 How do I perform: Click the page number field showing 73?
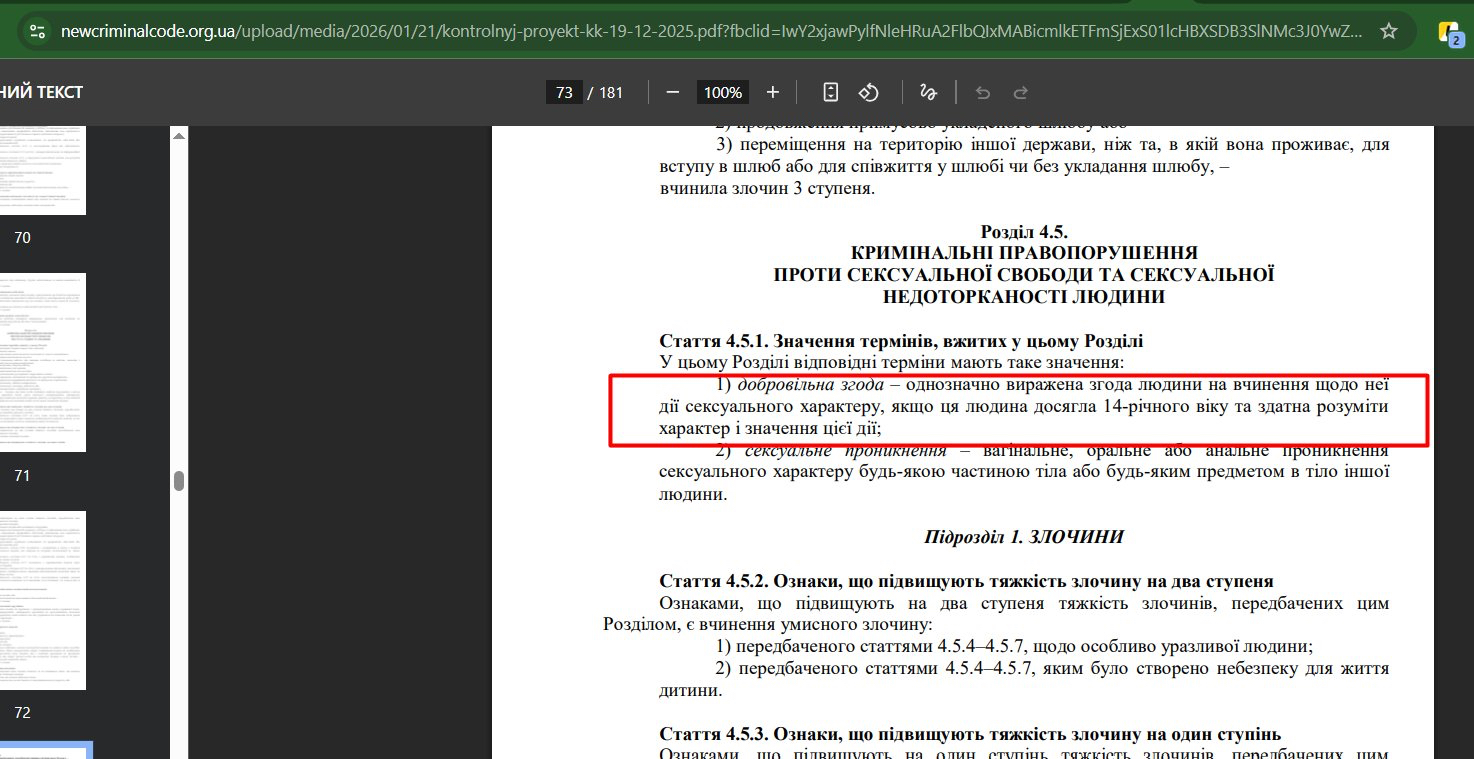coord(564,93)
